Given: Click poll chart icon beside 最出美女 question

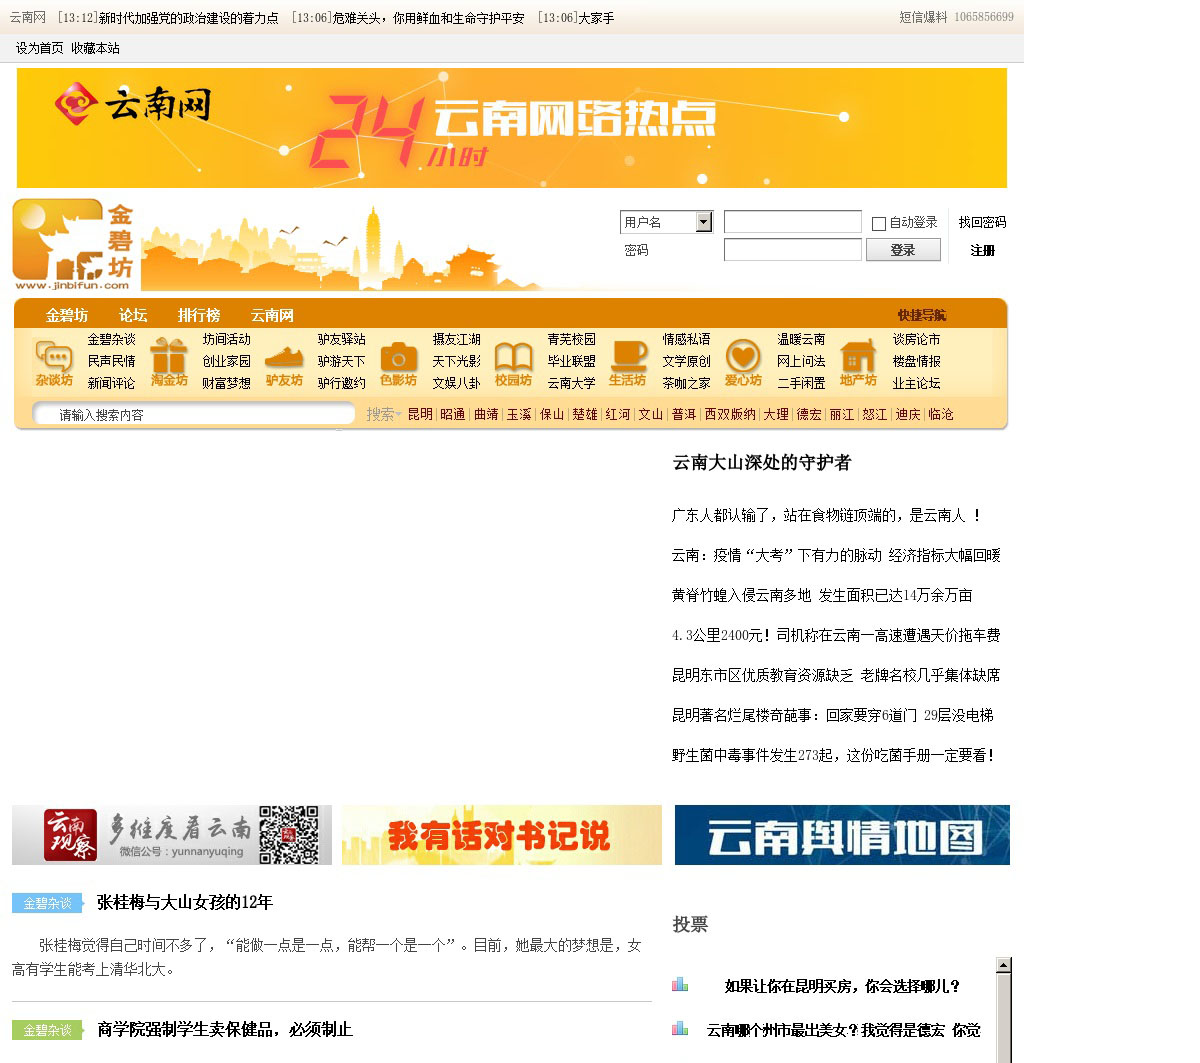Looking at the screenshot, I should [x=680, y=1029].
